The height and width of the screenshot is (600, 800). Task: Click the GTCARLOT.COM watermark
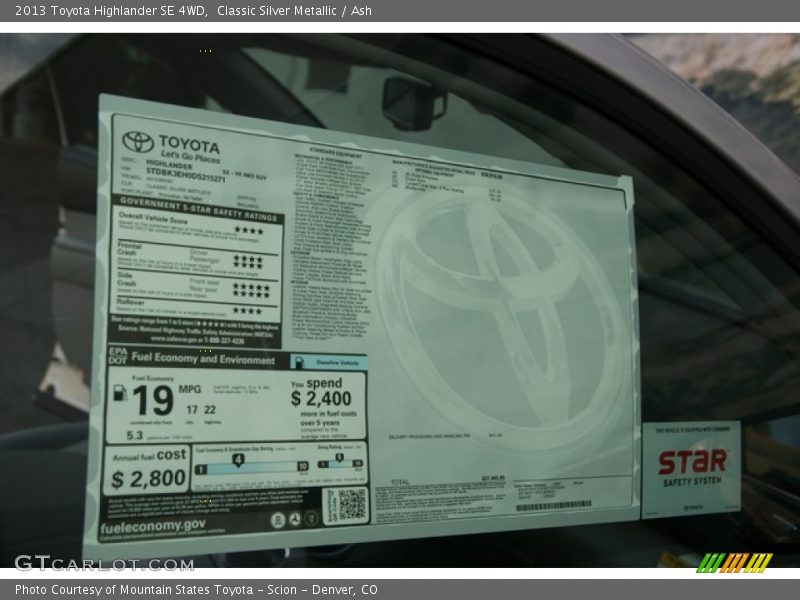point(104,563)
